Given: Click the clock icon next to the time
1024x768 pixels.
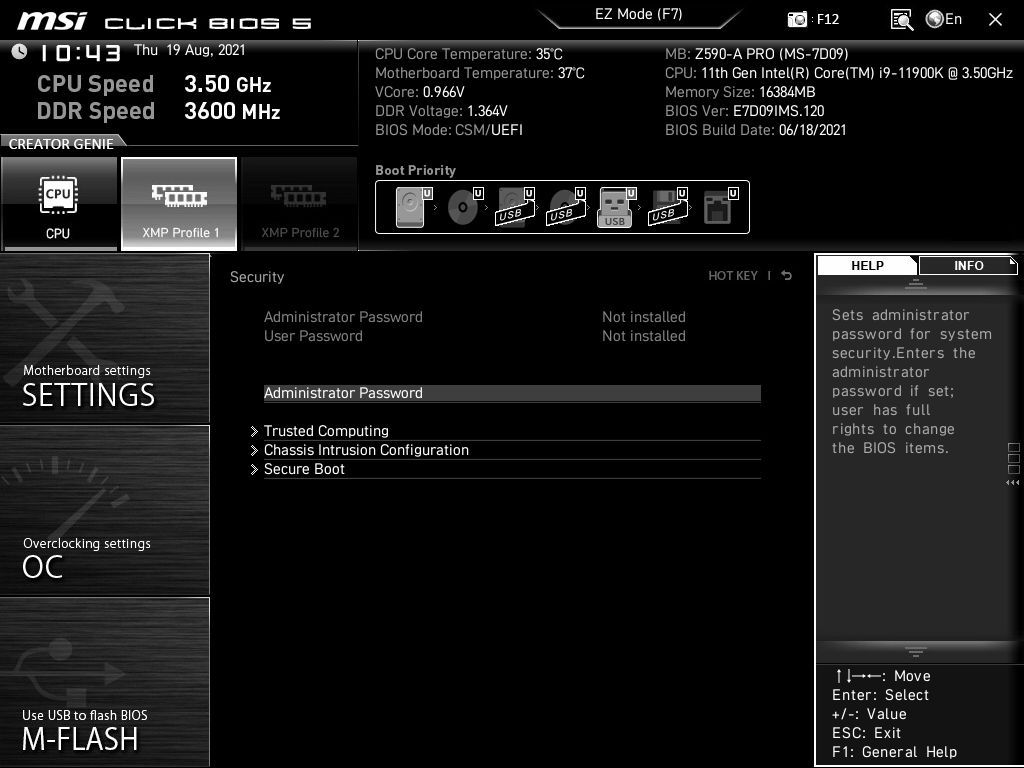Looking at the screenshot, I should coord(20,51).
